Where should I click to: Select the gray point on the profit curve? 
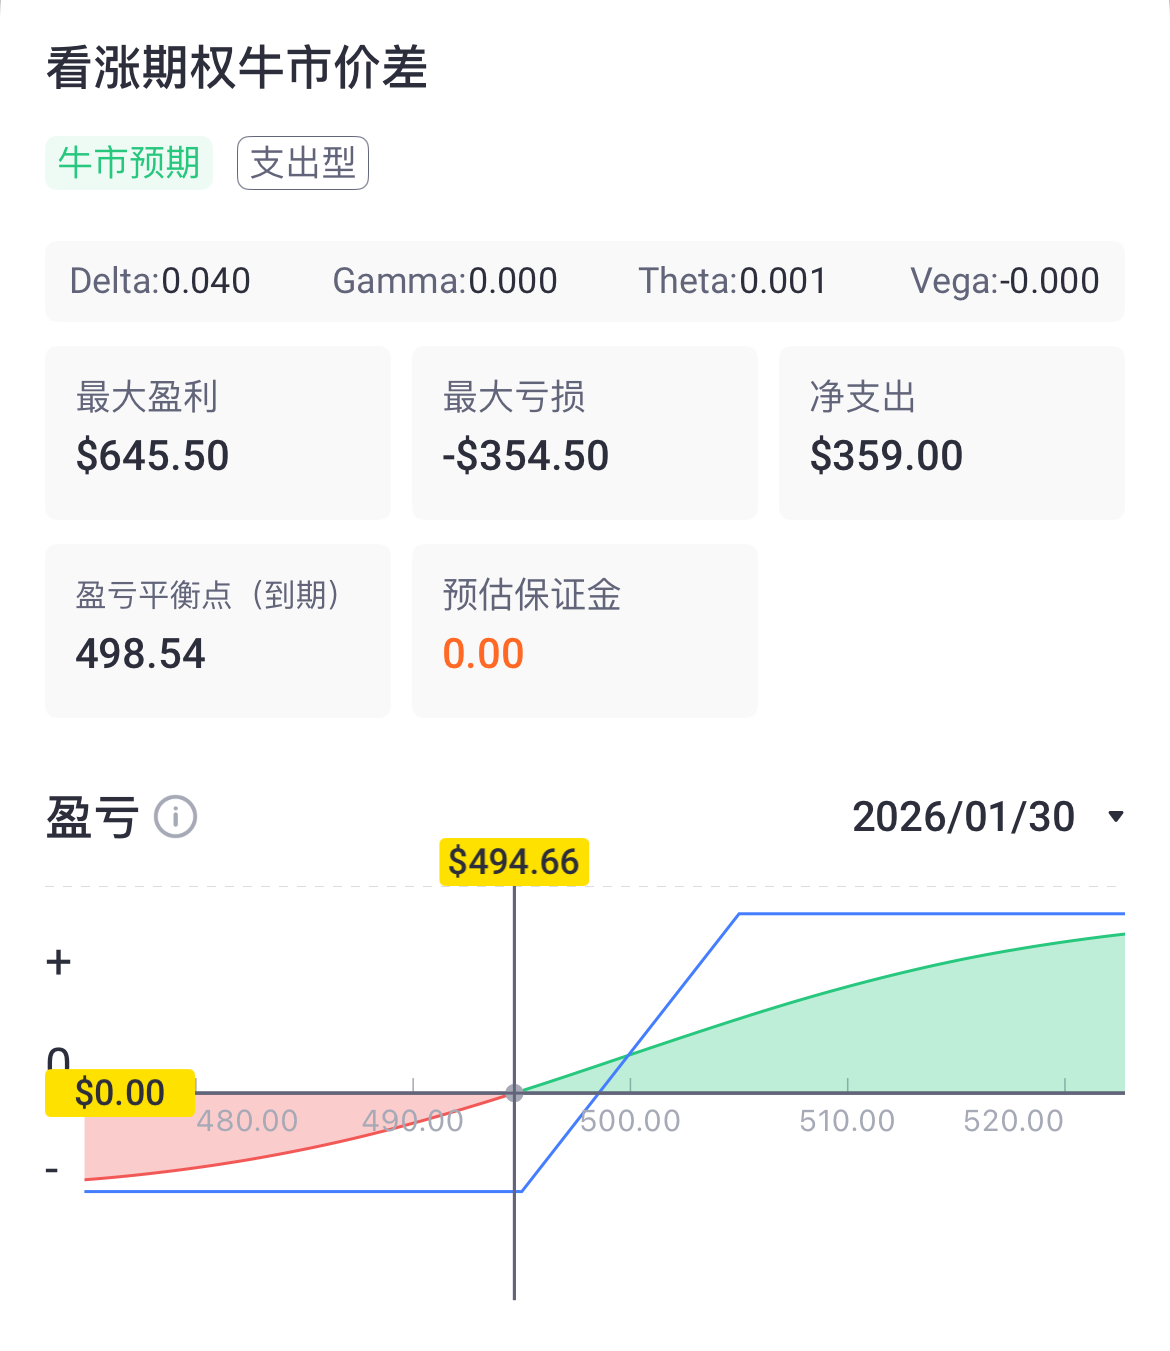click(515, 1093)
